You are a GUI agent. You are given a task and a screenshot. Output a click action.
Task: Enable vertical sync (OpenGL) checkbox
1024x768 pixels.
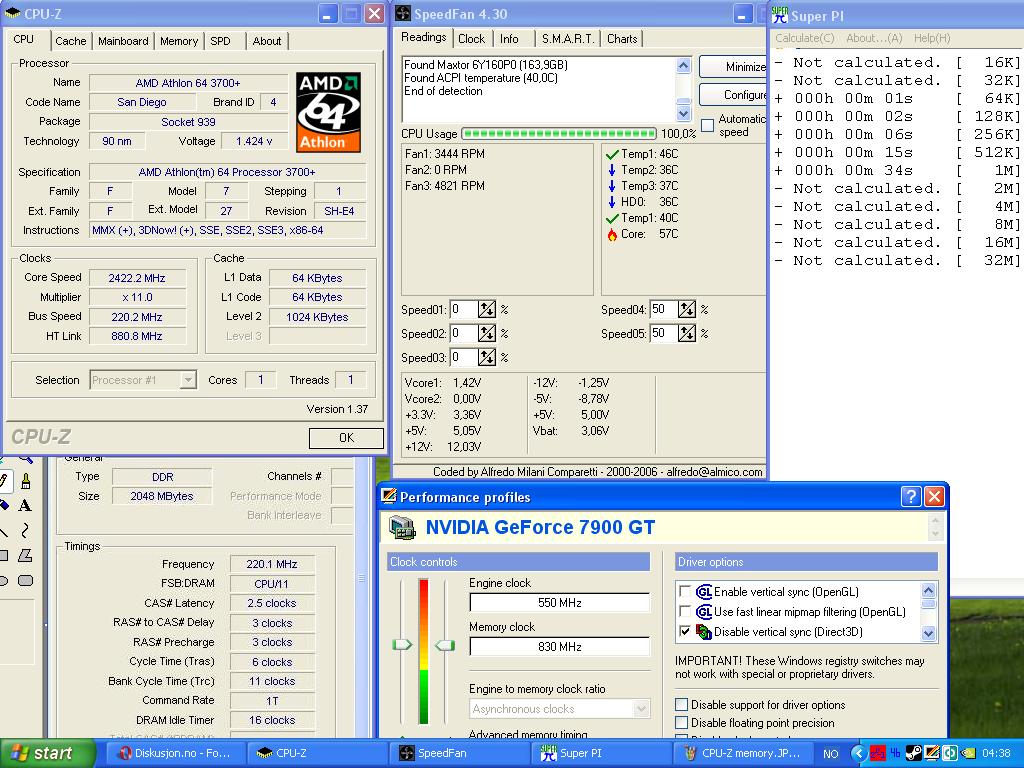[684, 592]
